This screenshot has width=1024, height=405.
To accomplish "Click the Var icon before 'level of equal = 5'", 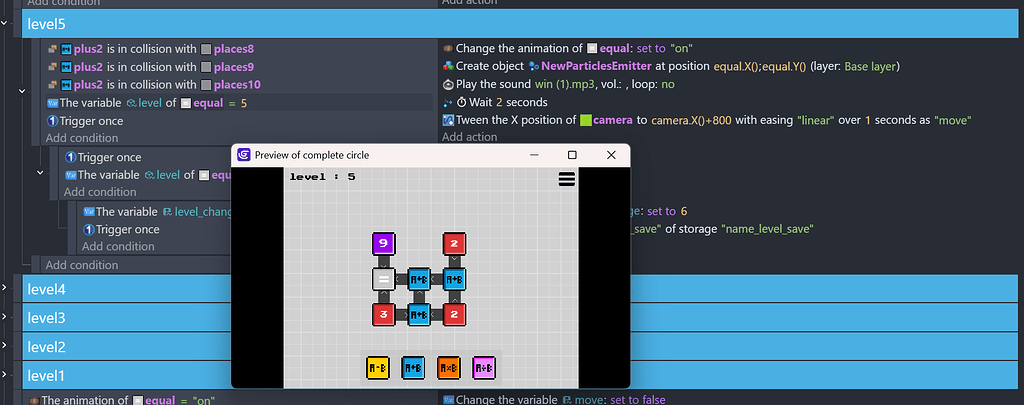I will (53, 103).
